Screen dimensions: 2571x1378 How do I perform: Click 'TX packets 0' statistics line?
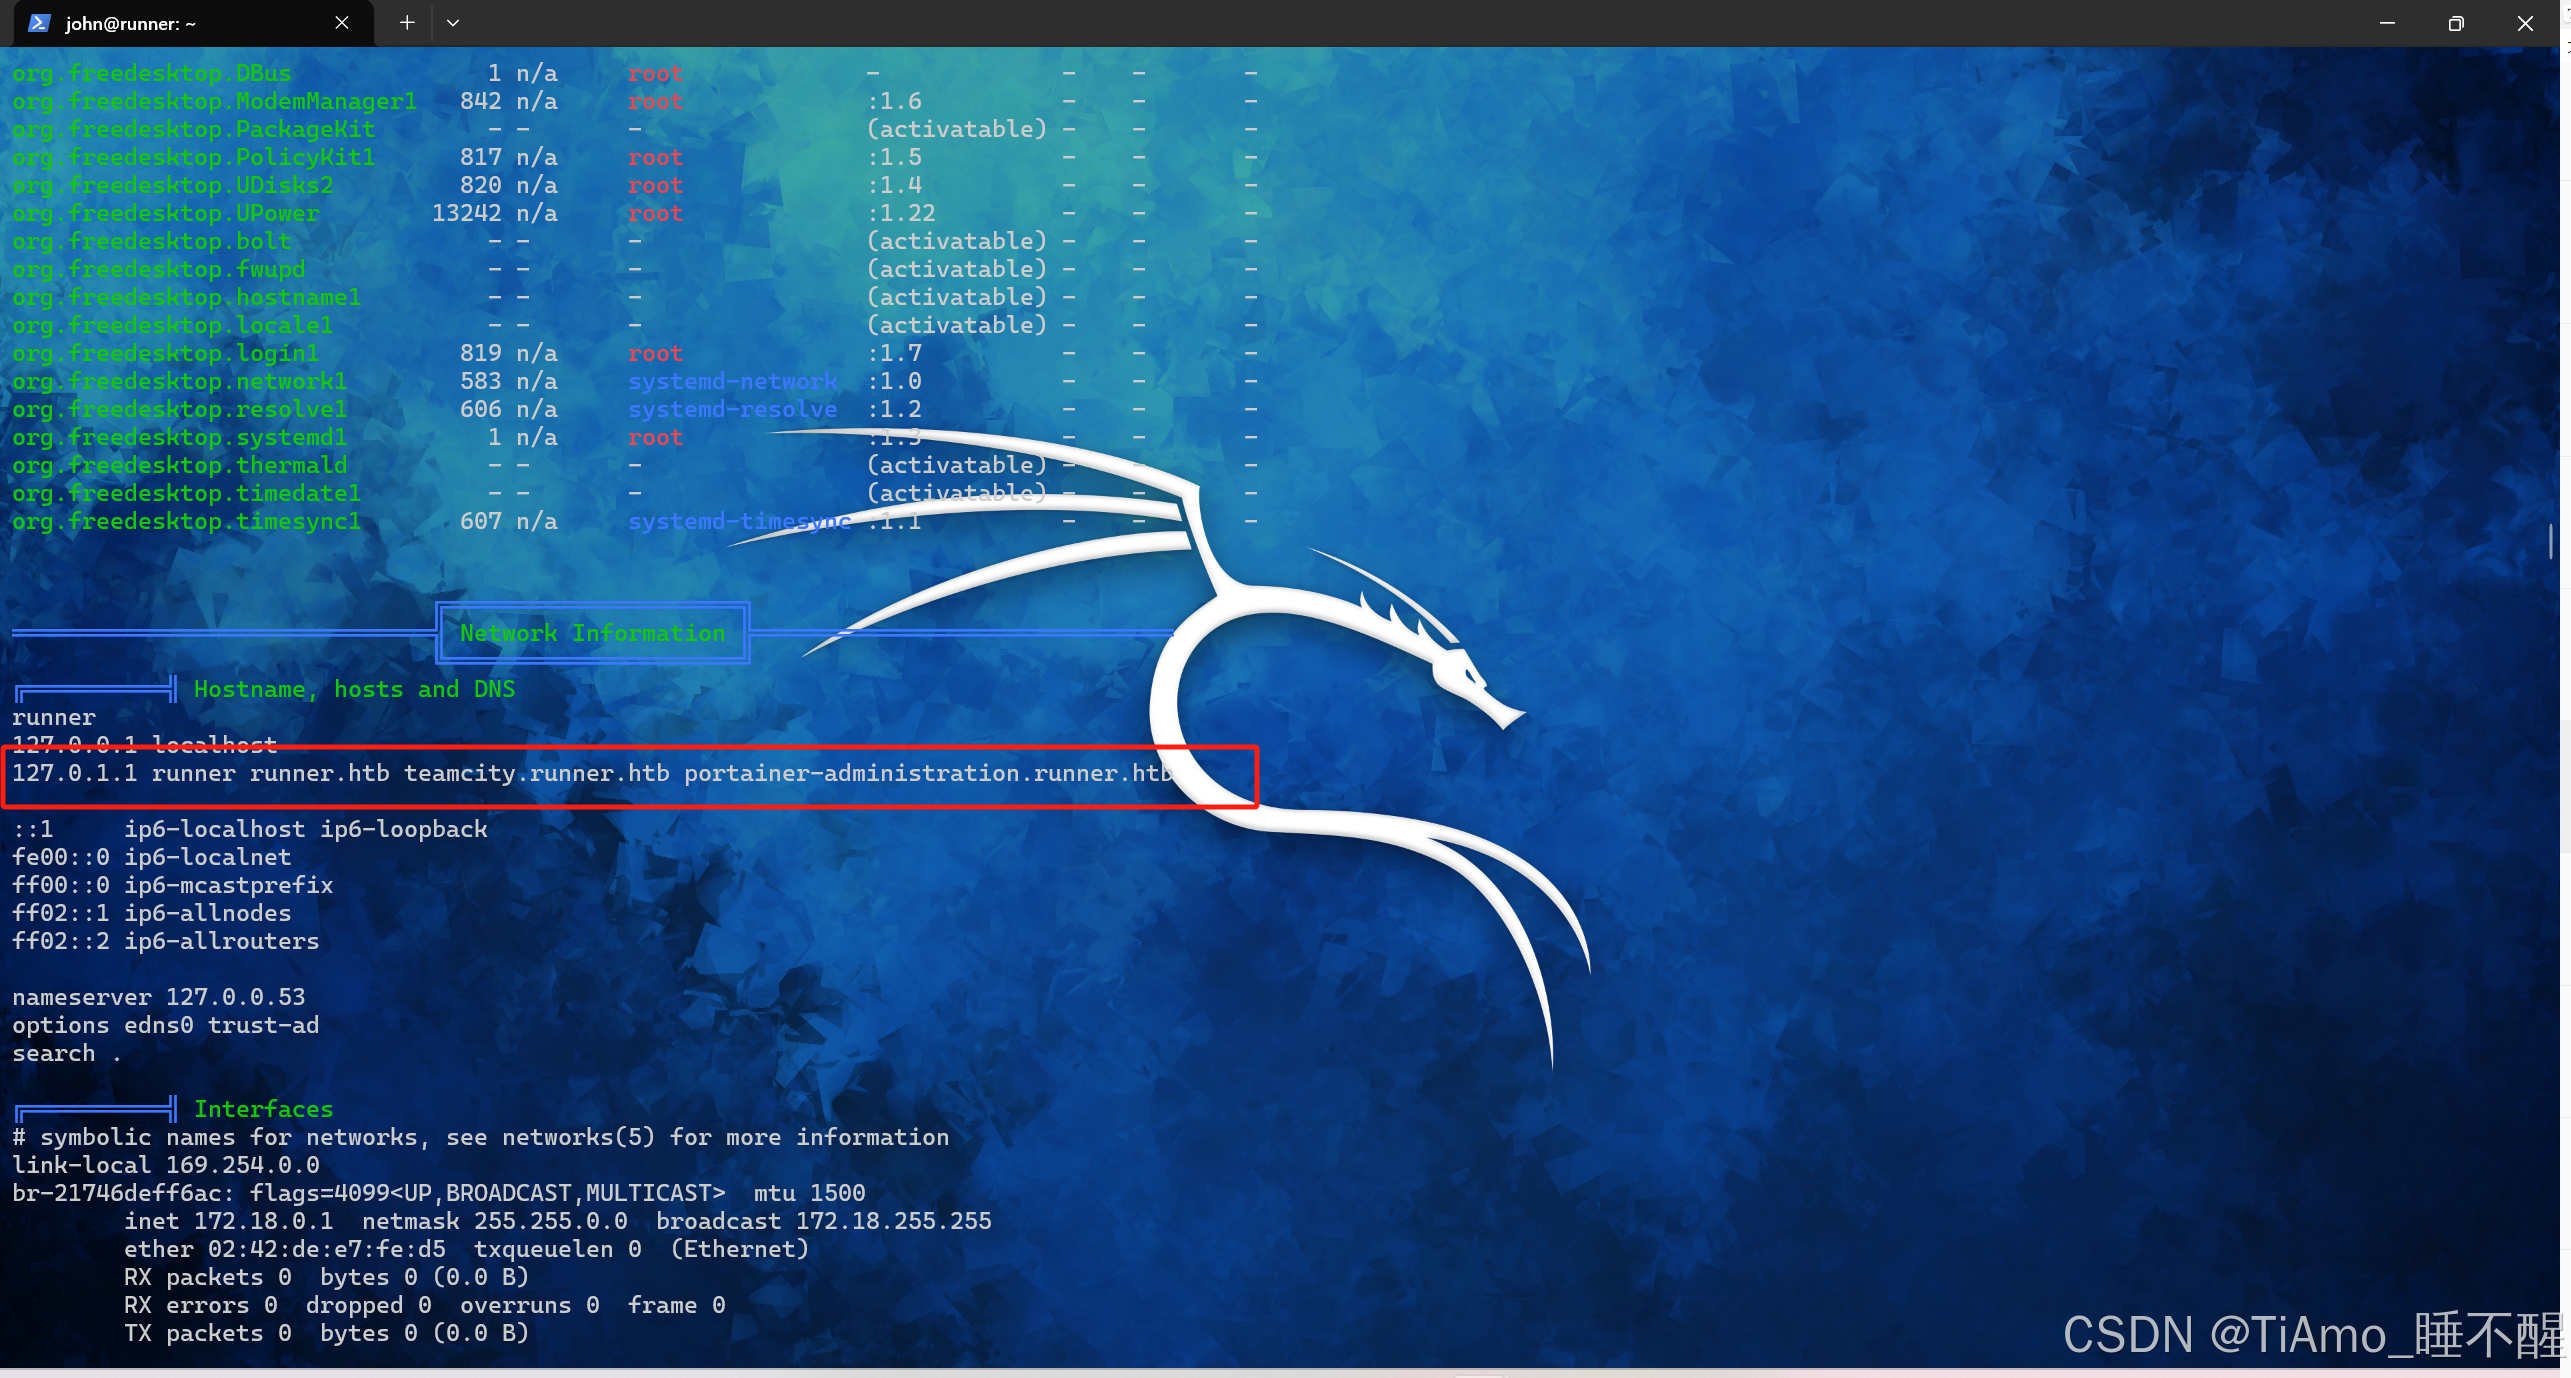click(327, 1333)
